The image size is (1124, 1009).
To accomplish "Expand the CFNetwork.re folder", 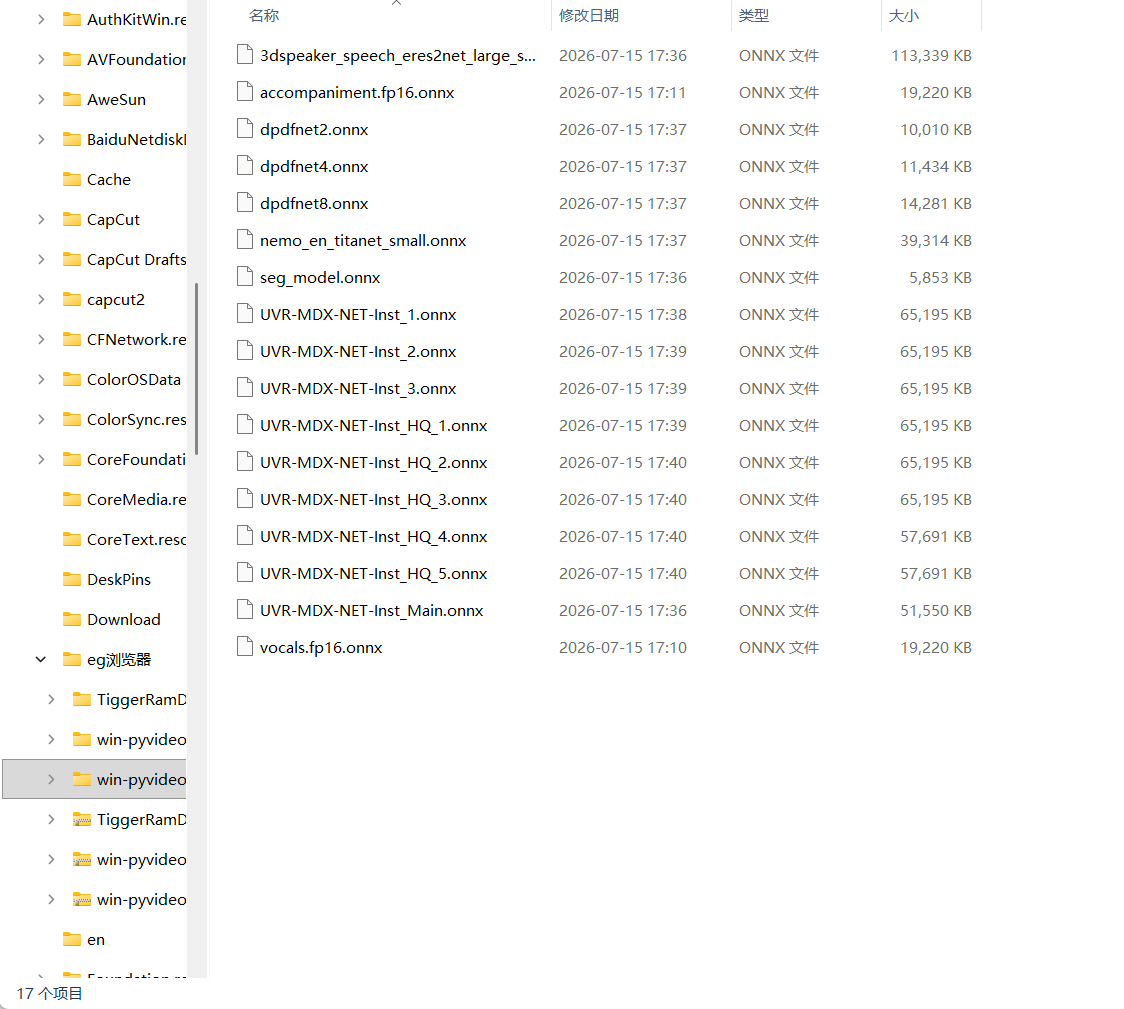I will 41,339.
